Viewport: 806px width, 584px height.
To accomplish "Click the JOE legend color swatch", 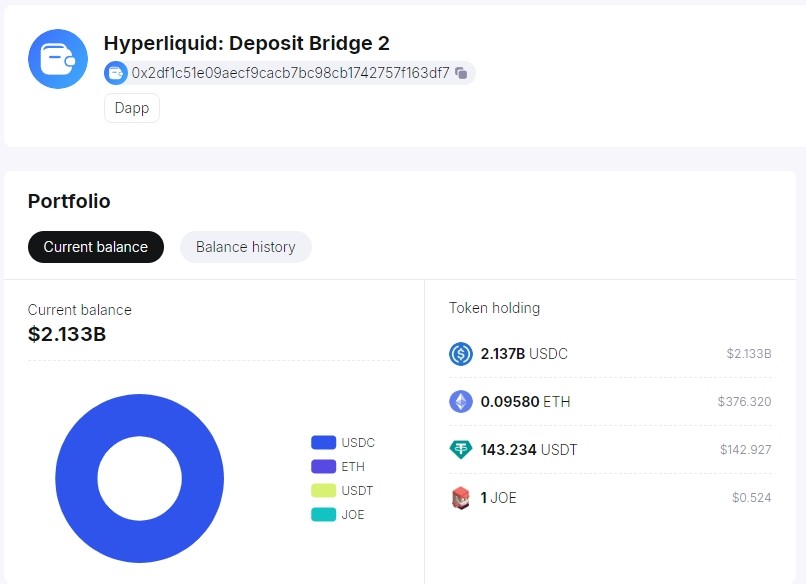I will tap(323, 515).
